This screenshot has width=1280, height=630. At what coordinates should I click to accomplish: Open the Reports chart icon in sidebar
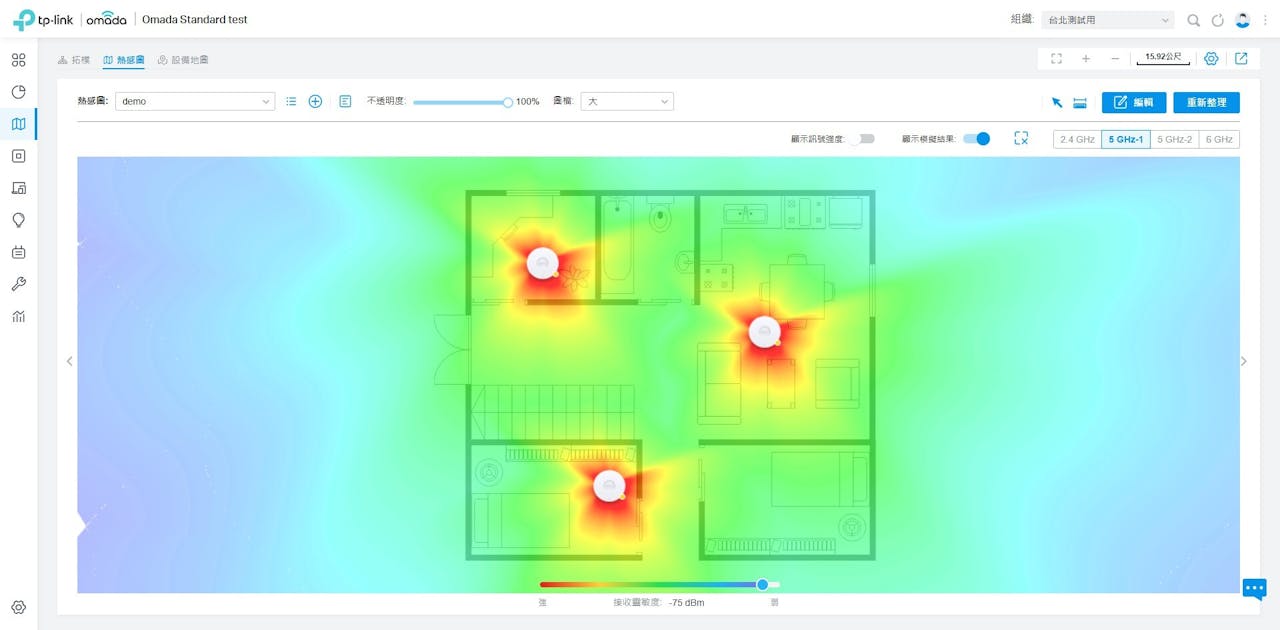(x=18, y=316)
